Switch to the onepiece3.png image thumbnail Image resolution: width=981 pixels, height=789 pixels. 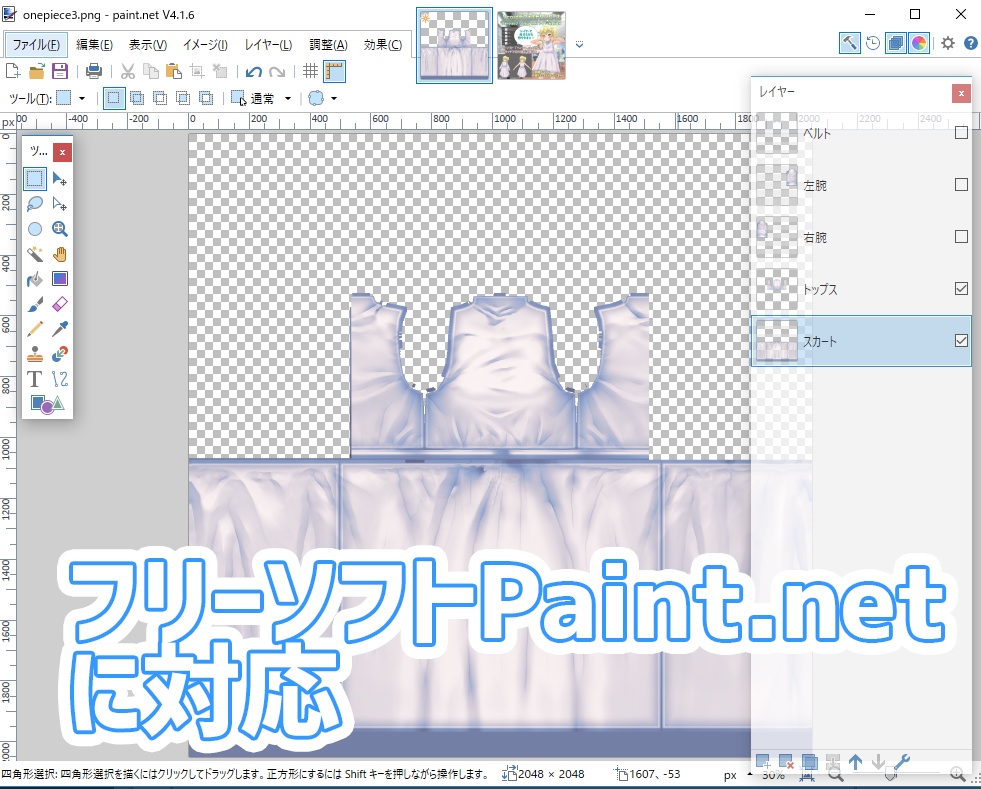454,45
